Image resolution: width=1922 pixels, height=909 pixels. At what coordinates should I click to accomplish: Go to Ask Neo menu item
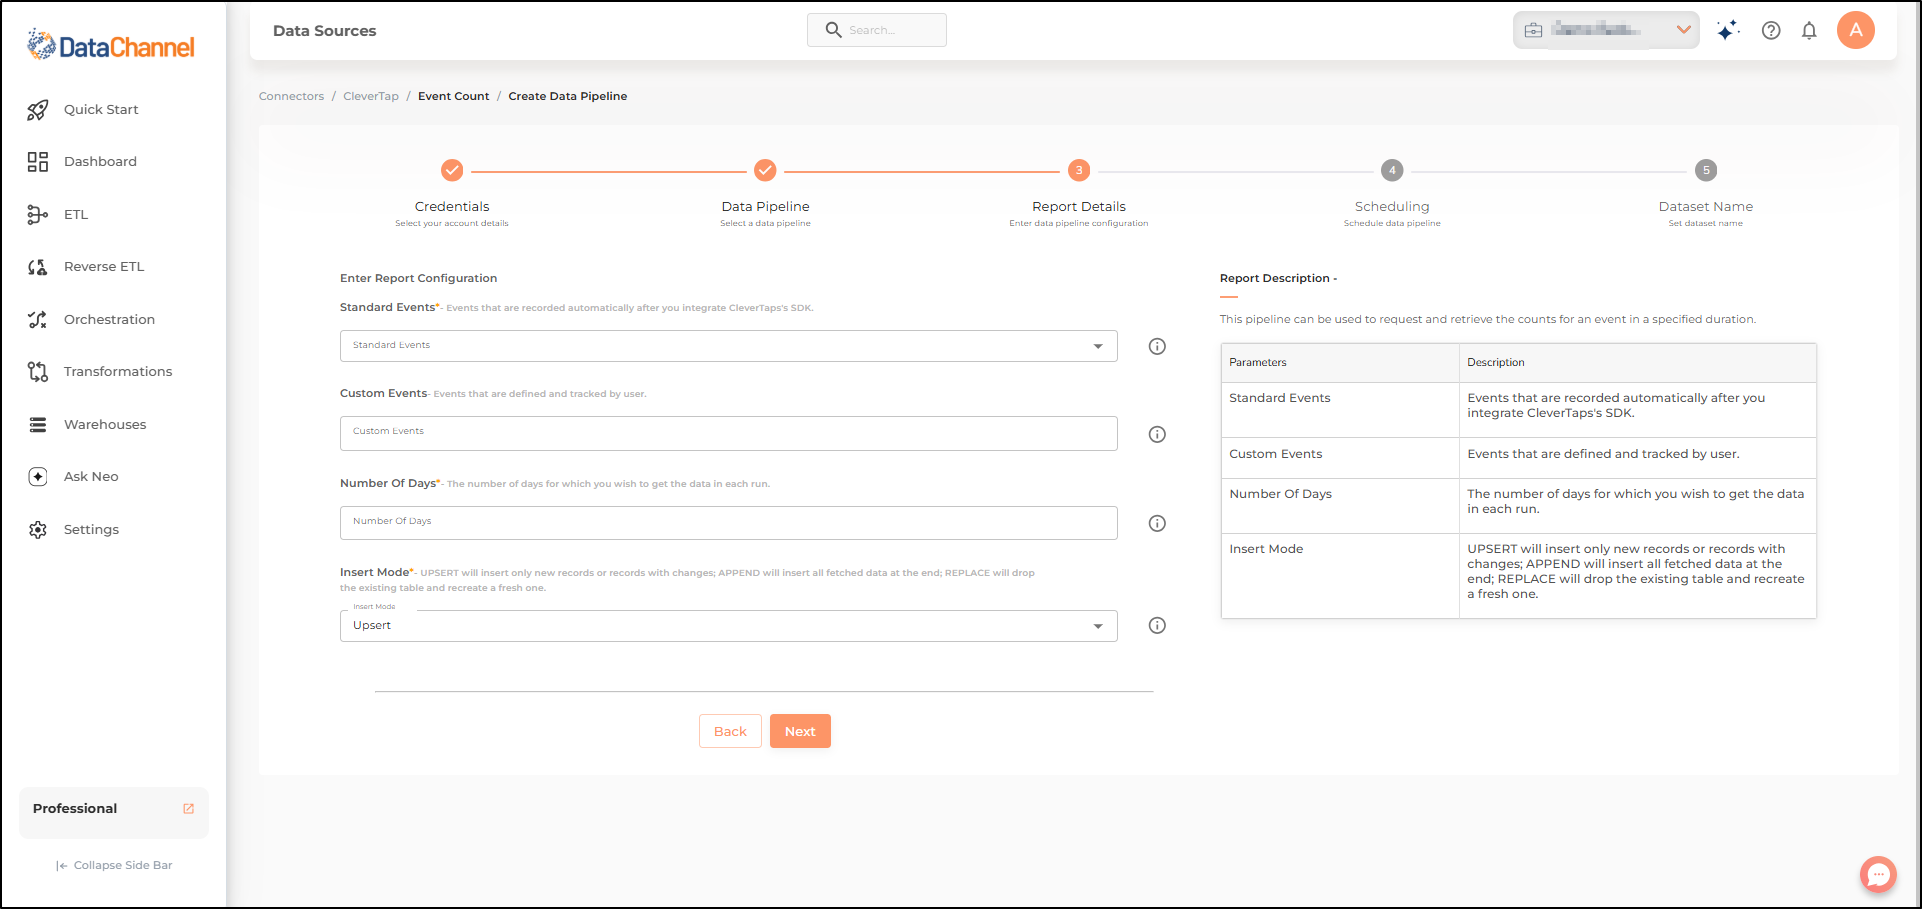pyautogui.click(x=91, y=477)
